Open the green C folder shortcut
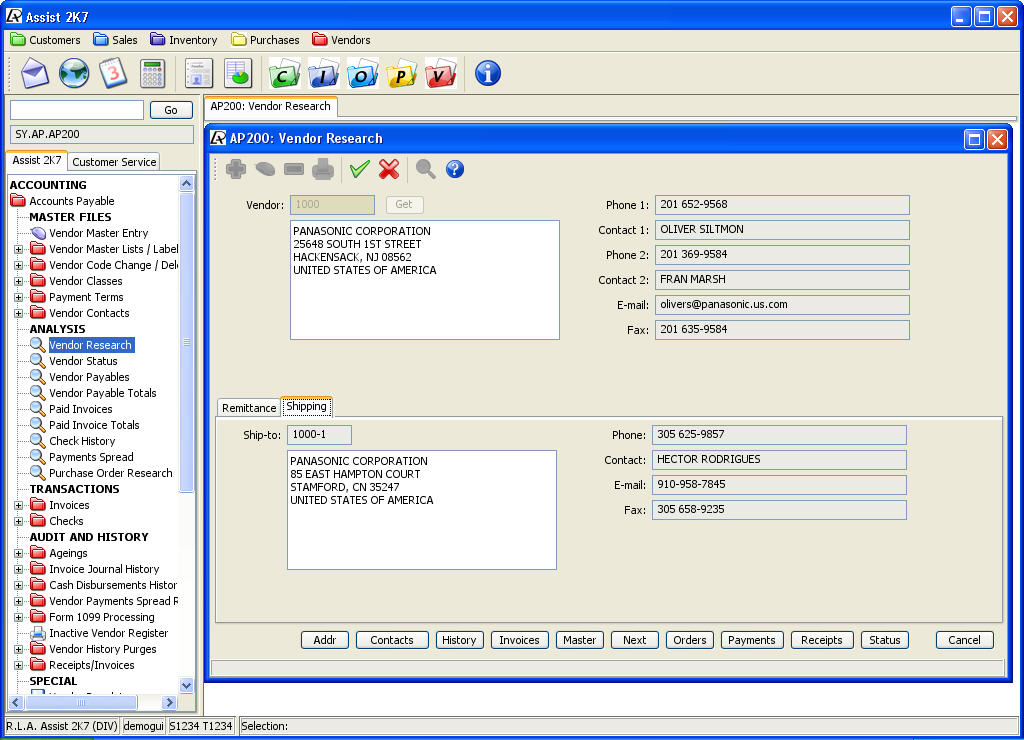 (x=284, y=73)
